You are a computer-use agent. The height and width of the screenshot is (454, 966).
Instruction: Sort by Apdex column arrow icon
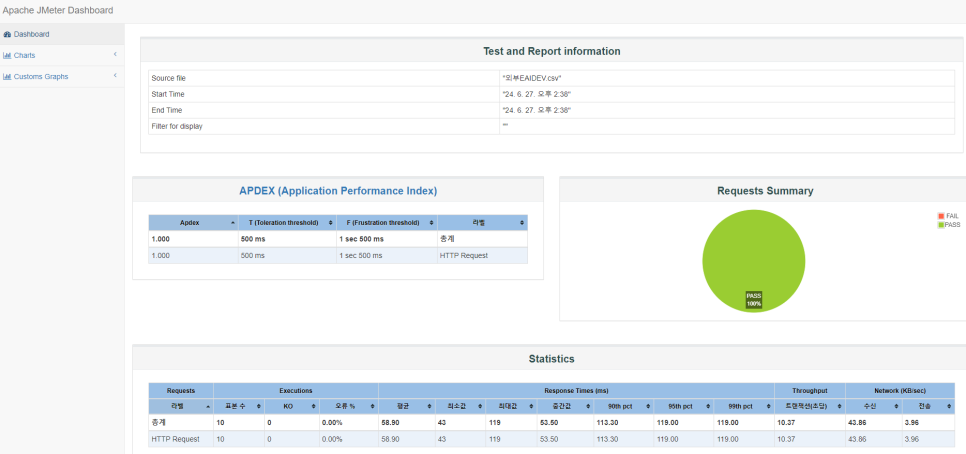pos(232,222)
